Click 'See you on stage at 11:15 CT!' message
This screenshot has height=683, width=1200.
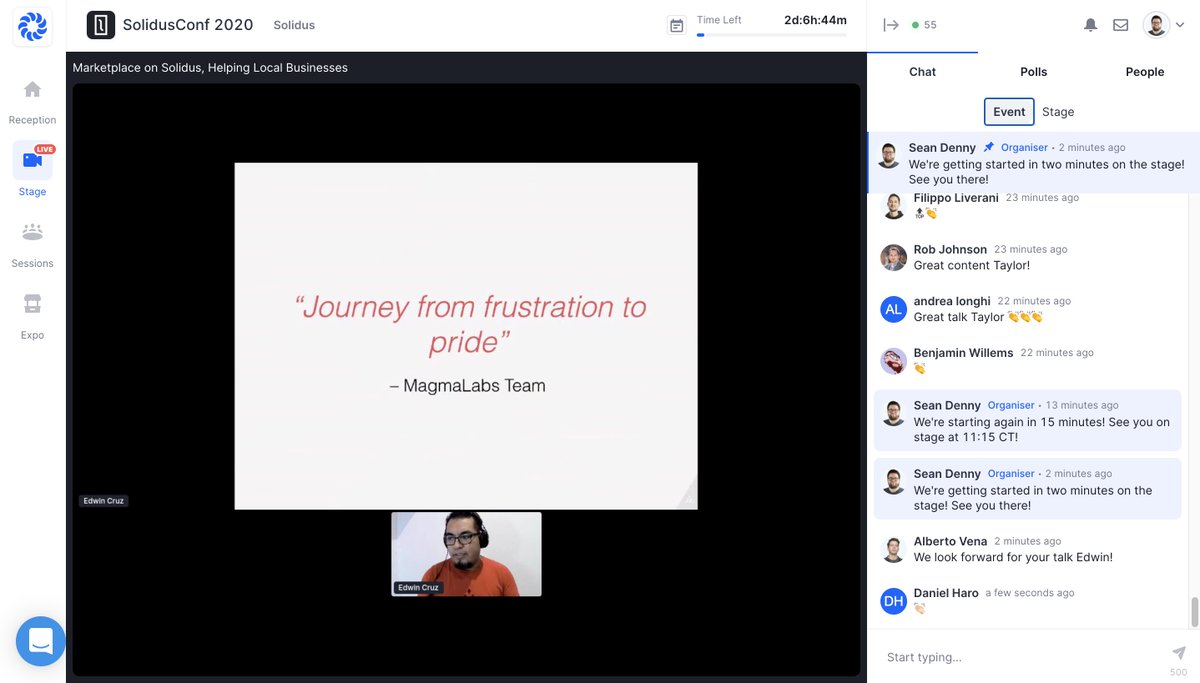[x=1042, y=430]
